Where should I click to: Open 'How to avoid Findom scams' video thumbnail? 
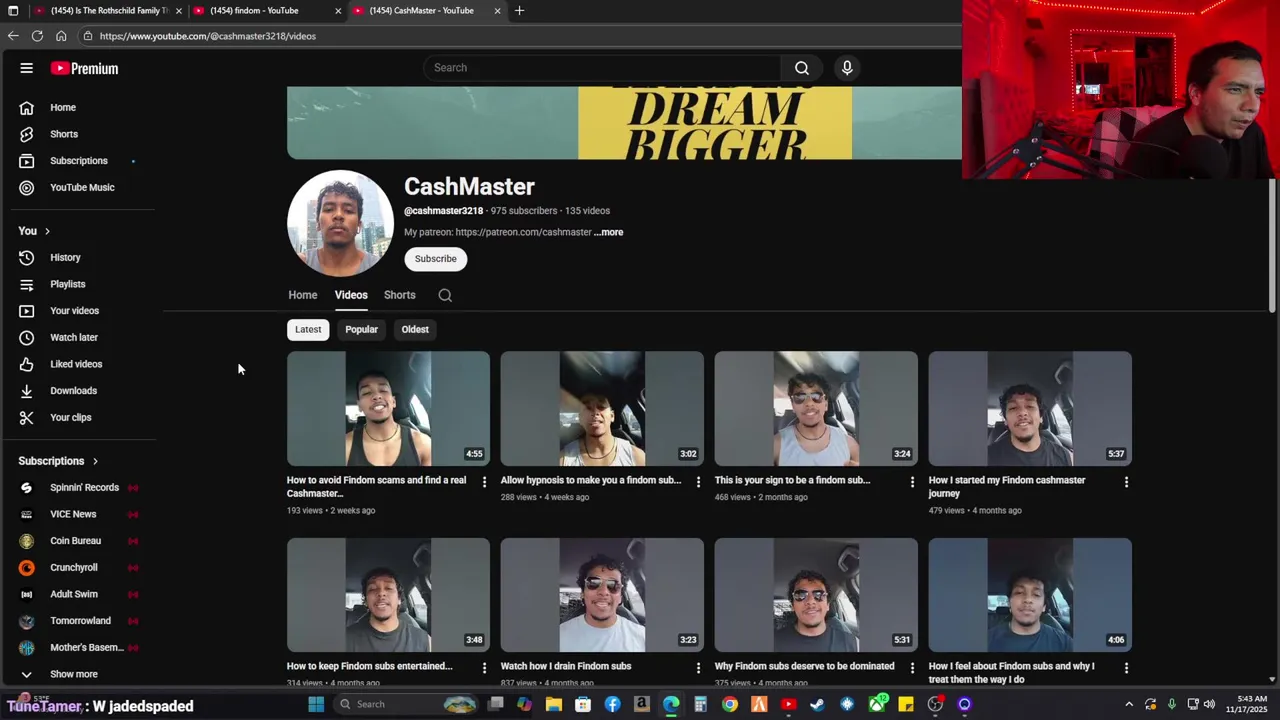(388, 408)
